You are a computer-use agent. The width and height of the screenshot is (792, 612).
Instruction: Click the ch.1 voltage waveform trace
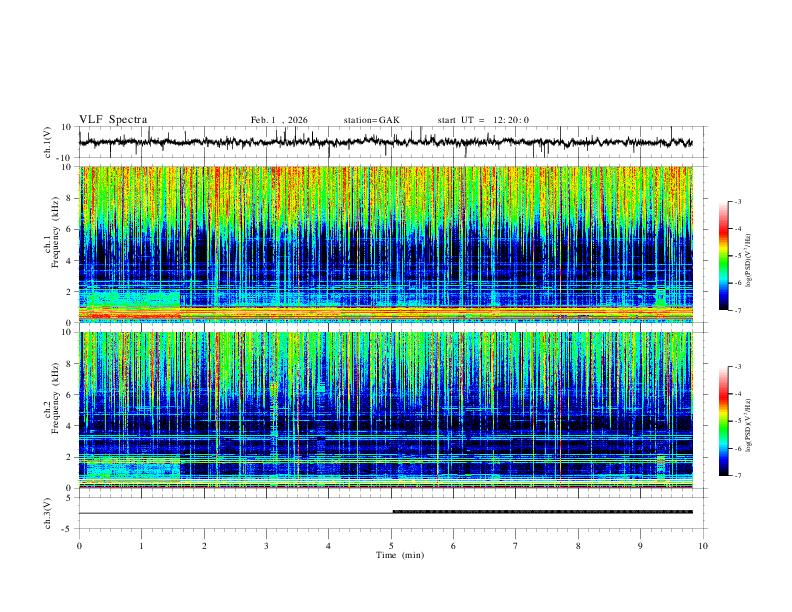pos(385,142)
